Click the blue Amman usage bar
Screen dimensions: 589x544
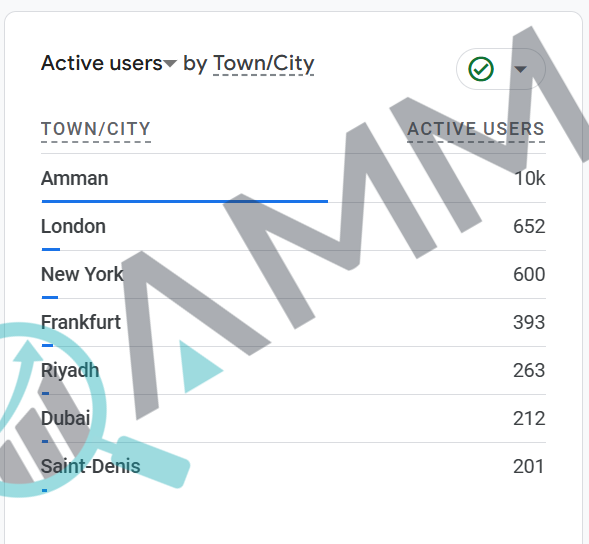coord(184,201)
